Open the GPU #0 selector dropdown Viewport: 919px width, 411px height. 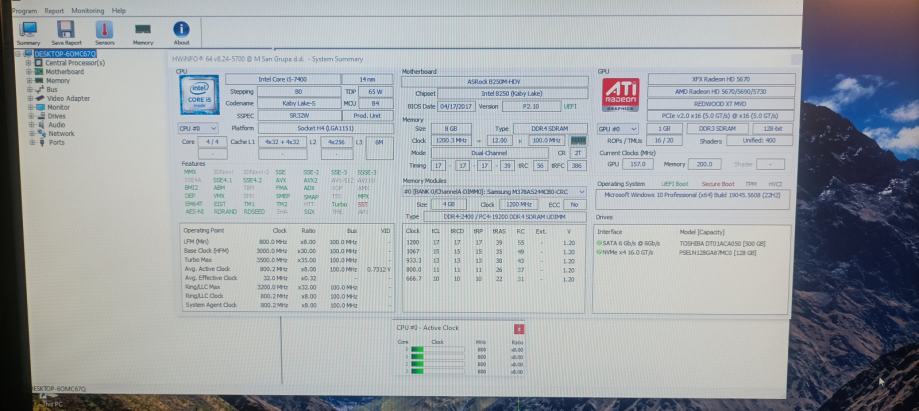[x=618, y=129]
